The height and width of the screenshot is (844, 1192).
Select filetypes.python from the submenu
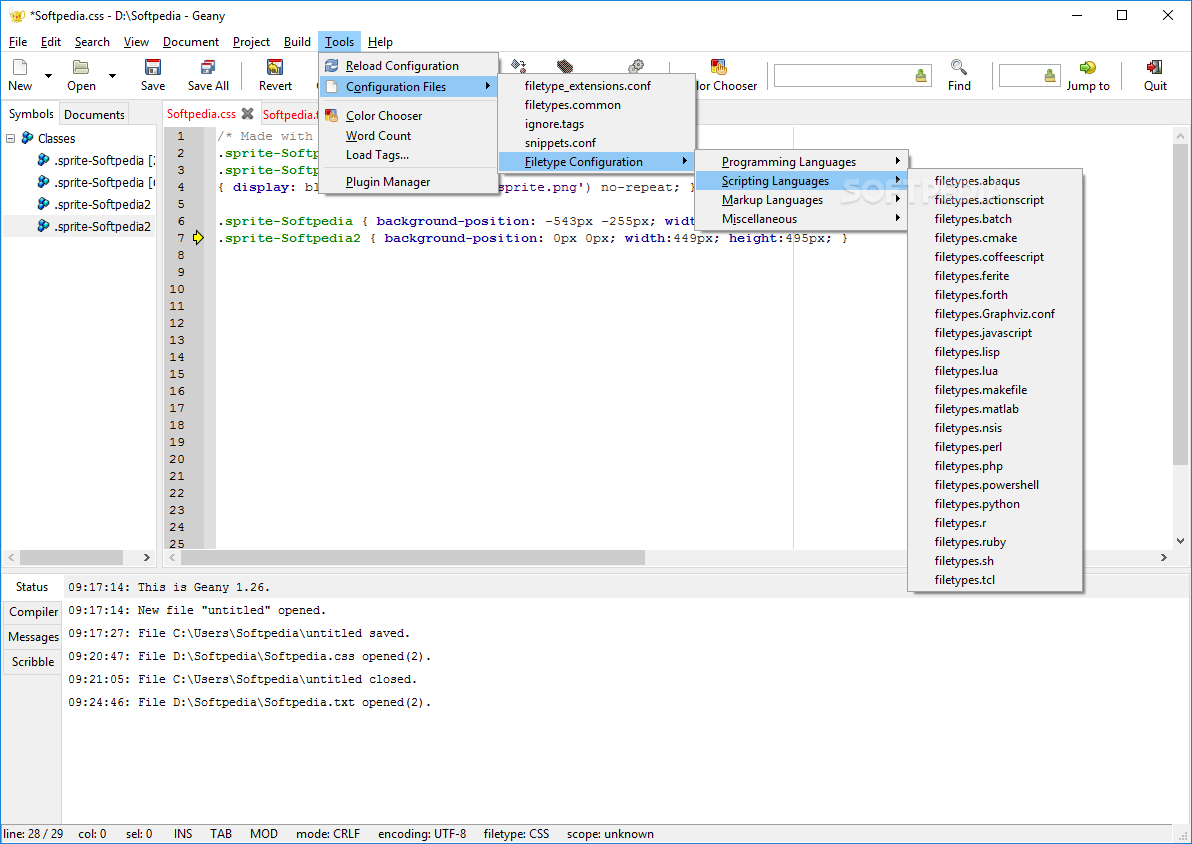pos(977,504)
